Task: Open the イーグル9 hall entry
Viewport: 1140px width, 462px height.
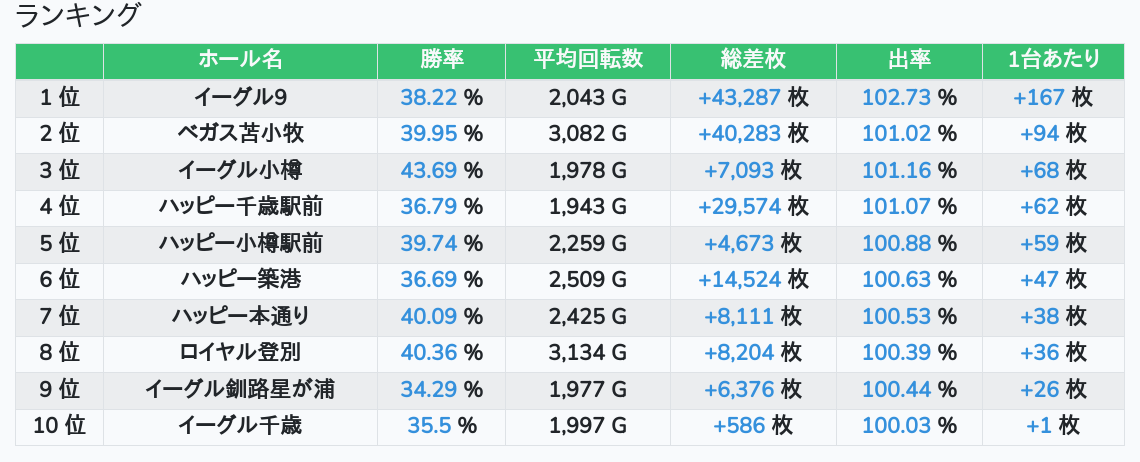Action: (x=240, y=97)
